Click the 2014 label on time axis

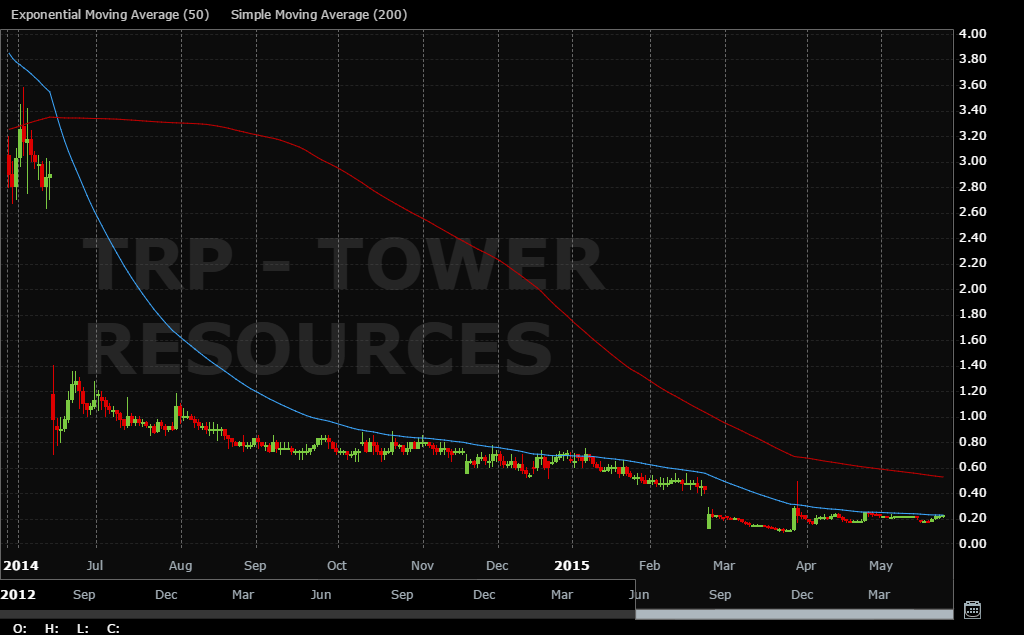[x=21, y=565]
